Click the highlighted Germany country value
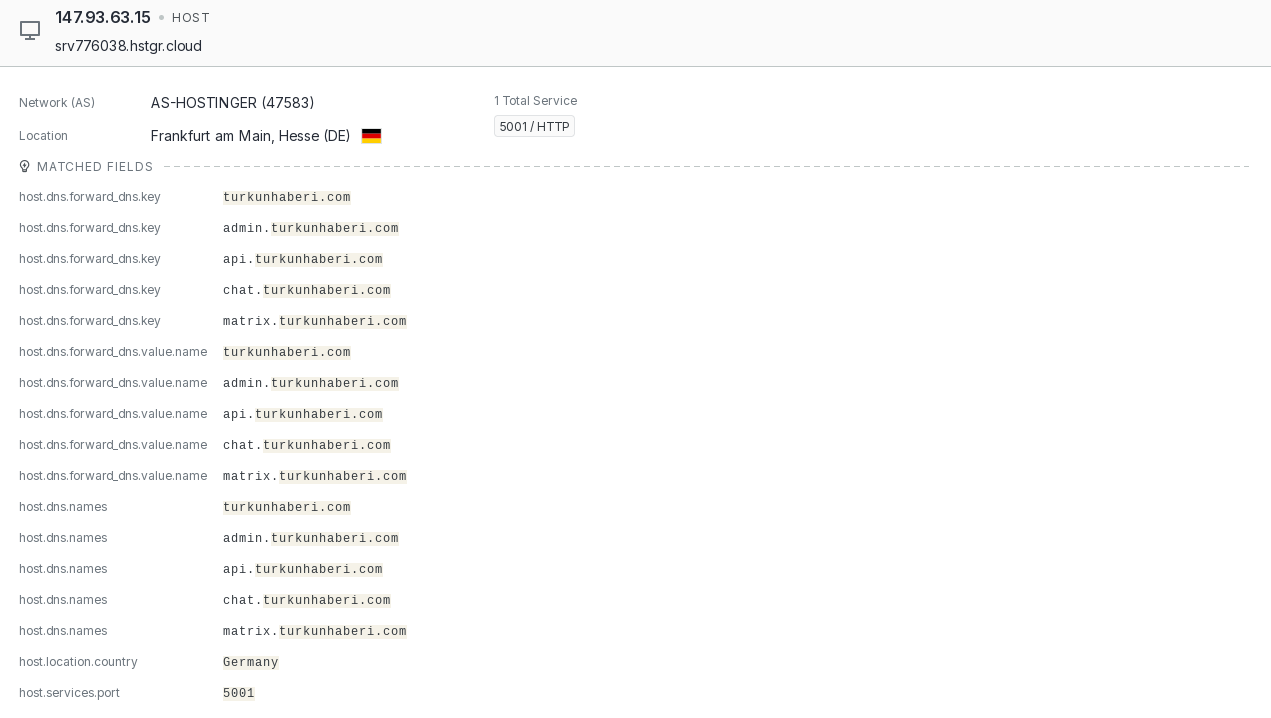The width and height of the screenshot is (1271, 718). click(250, 663)
